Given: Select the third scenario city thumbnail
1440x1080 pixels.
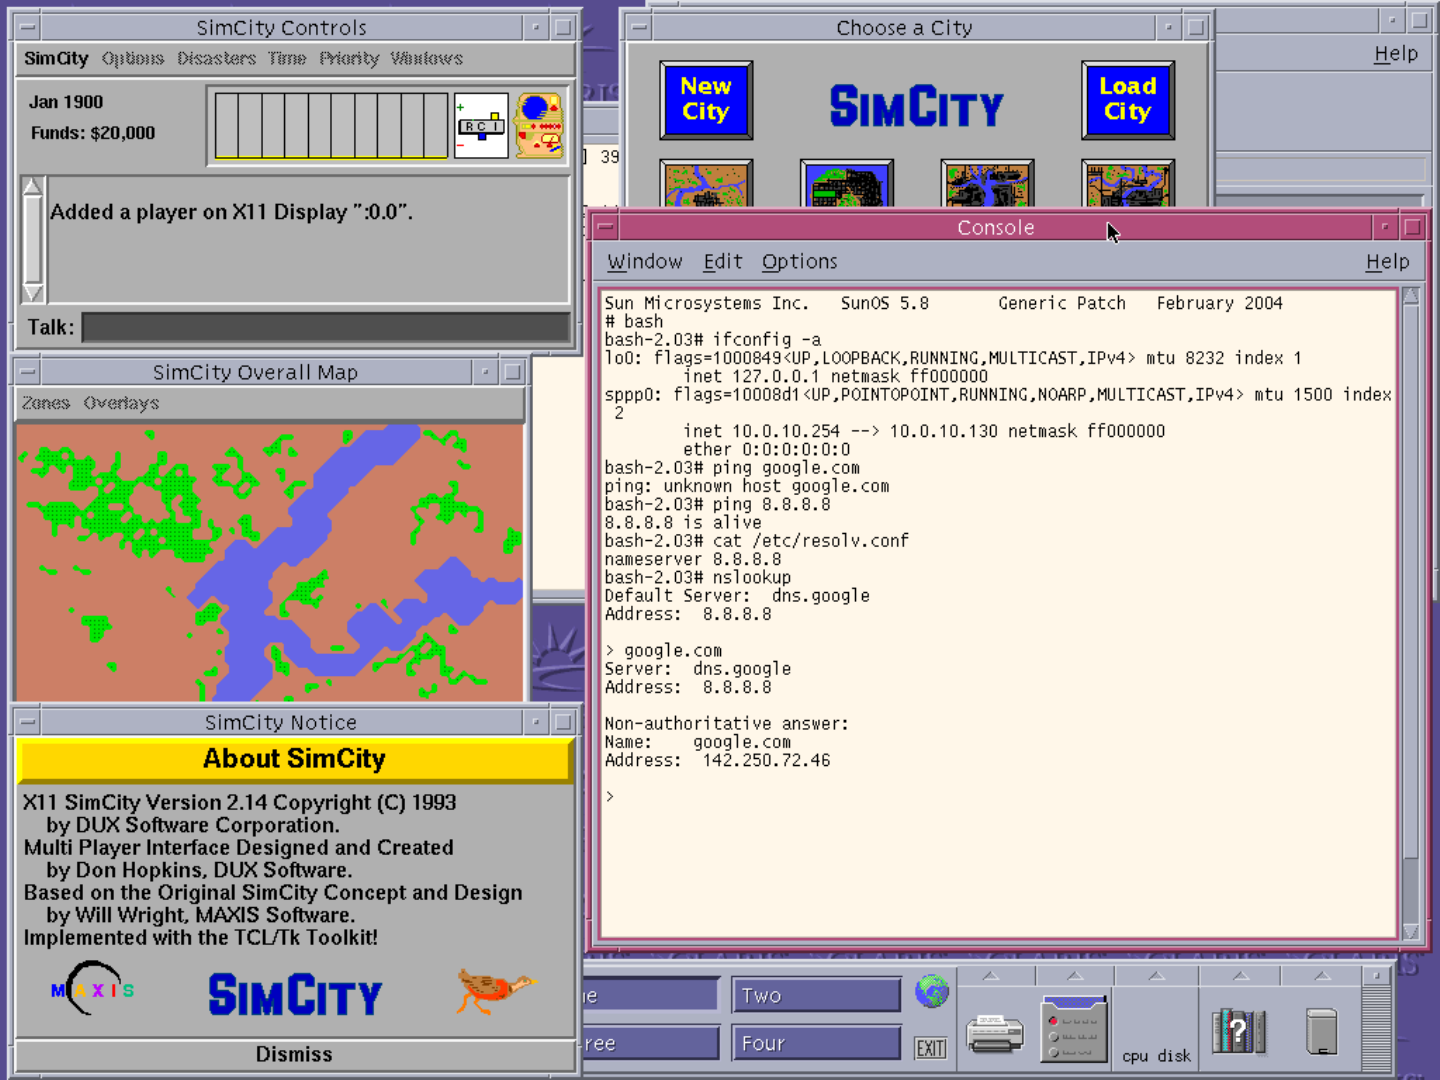Looking at the screenshot, I should (988, 184).
